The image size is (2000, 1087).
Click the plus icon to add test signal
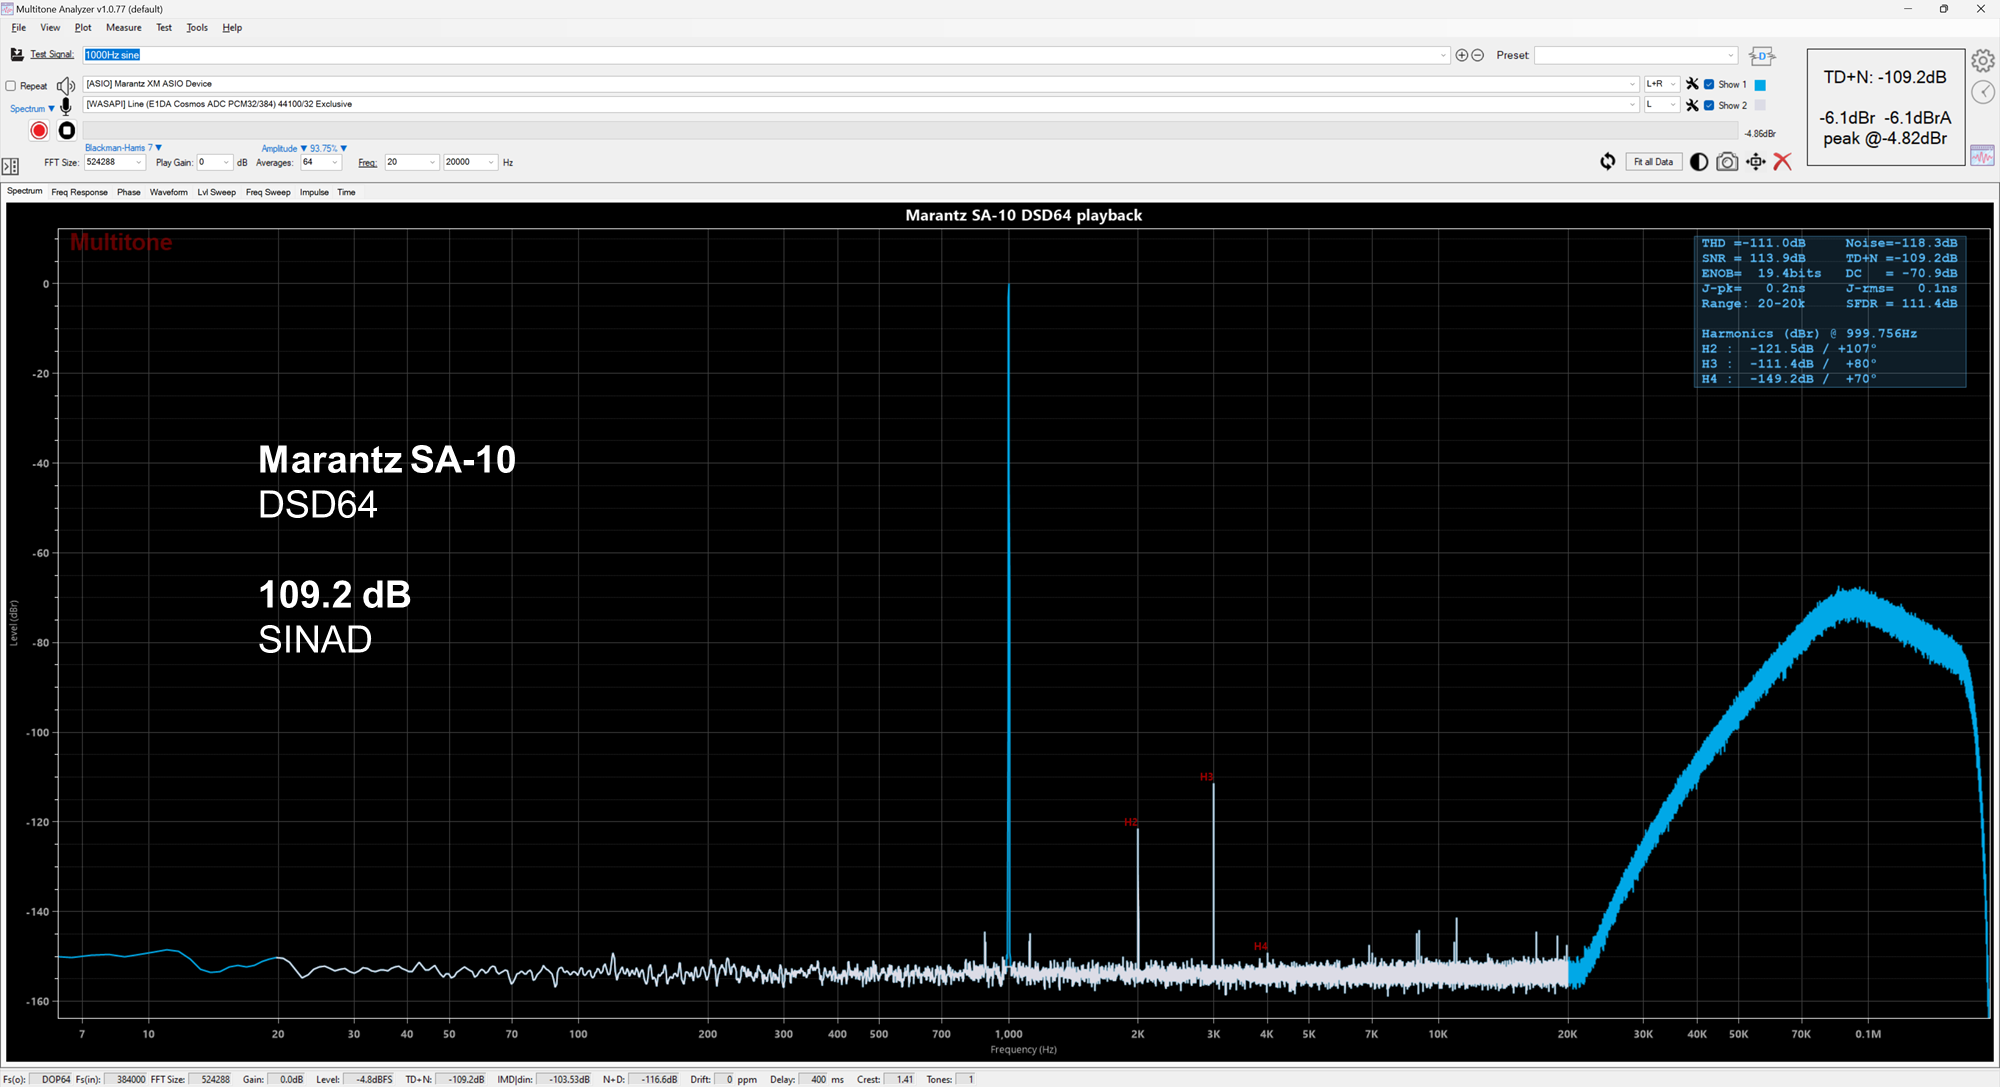point(1462,55)
